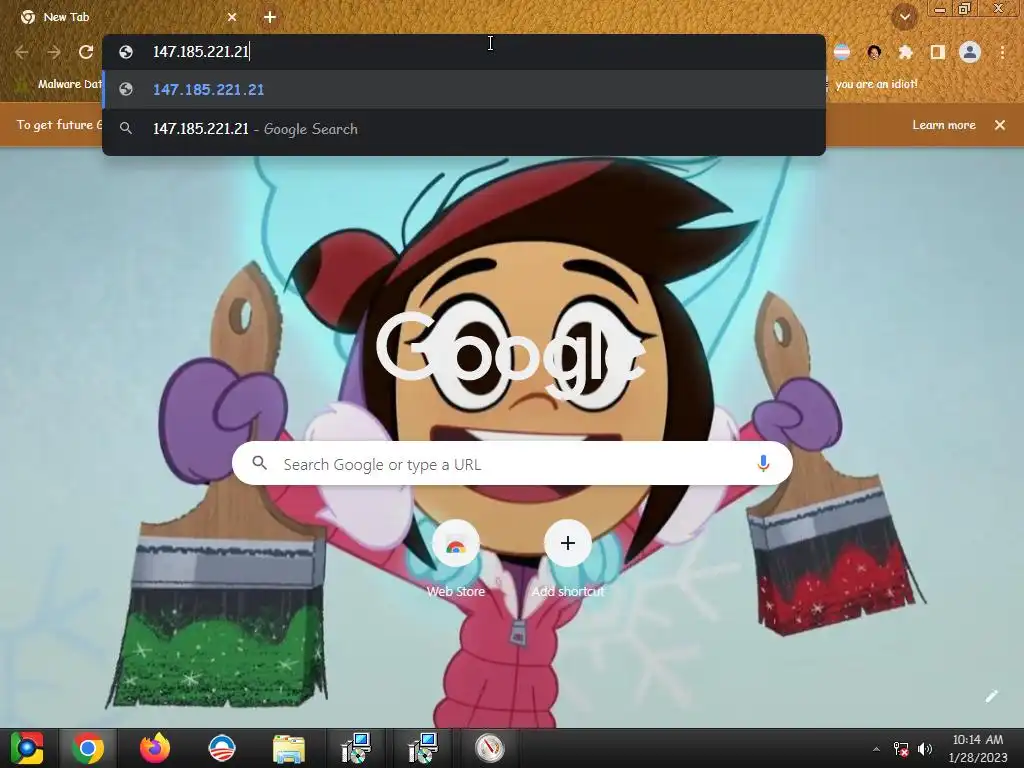
Task: Open the 'you are an idiot!' bookmark
Action: [x=876, y=84]
